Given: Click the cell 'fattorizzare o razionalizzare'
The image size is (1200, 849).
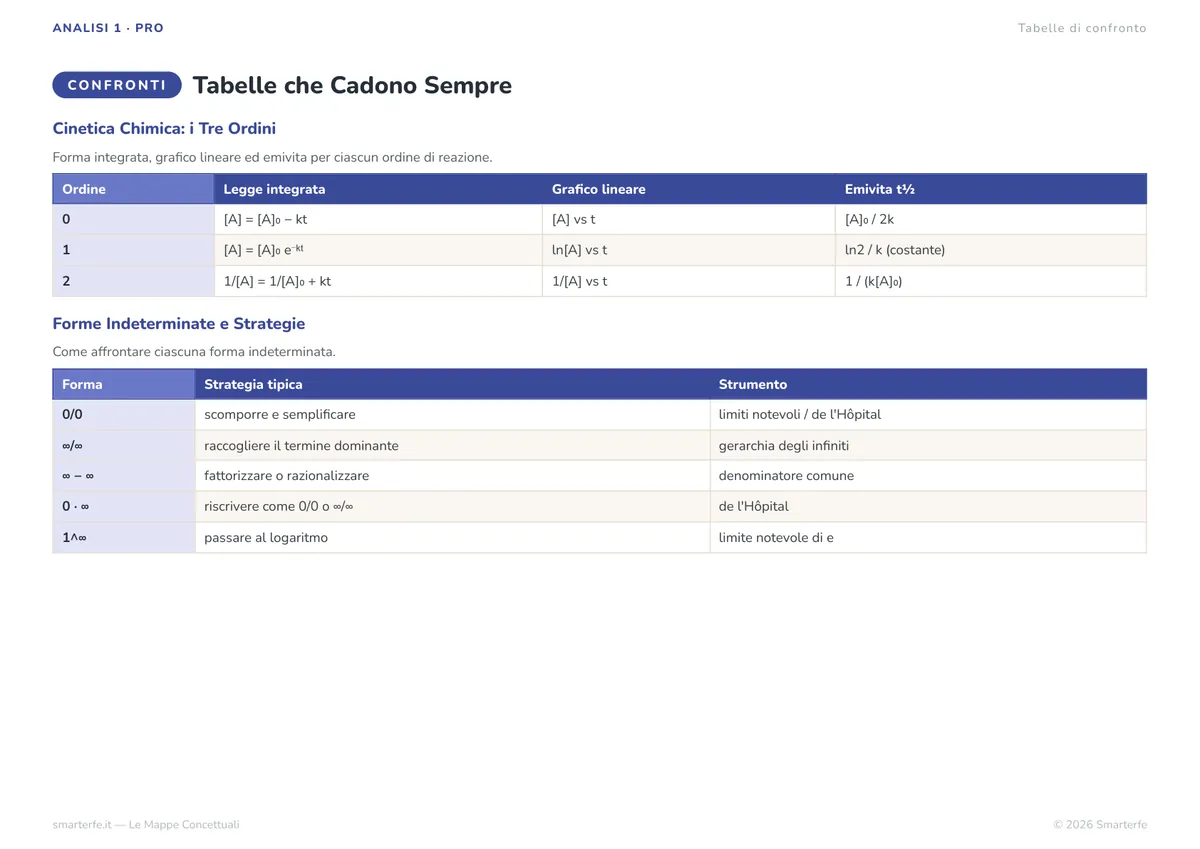Looking at the screenshot, I should (x=452, y=476).
